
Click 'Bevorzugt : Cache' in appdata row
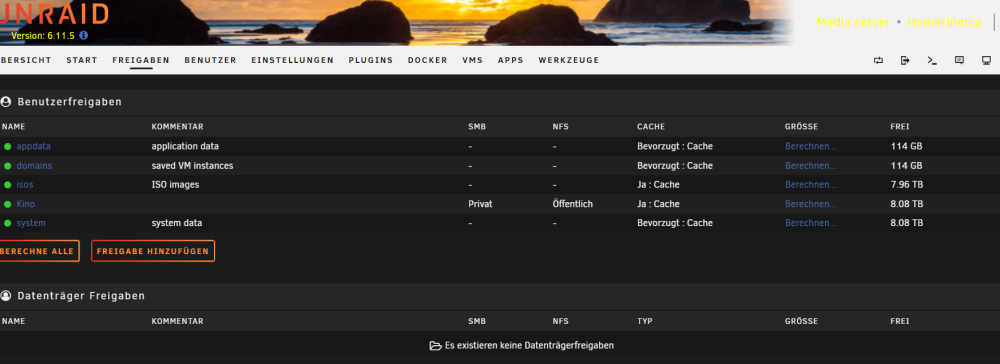pyautogui.click(x=675, y=147)
